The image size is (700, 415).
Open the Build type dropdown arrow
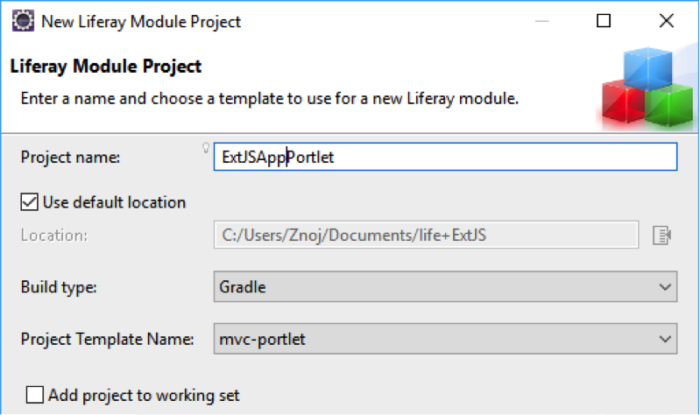pyautogui.click(x=665, y=286)
